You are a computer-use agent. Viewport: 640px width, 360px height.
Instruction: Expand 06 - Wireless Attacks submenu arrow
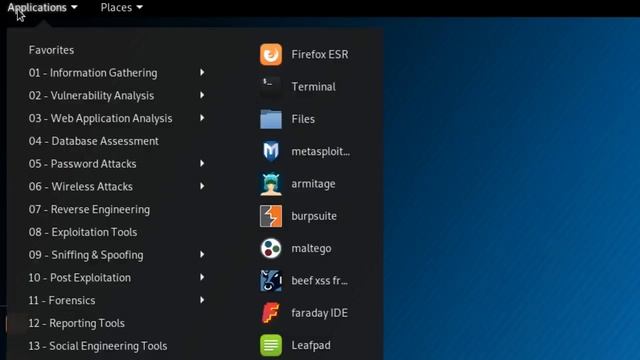202,186
